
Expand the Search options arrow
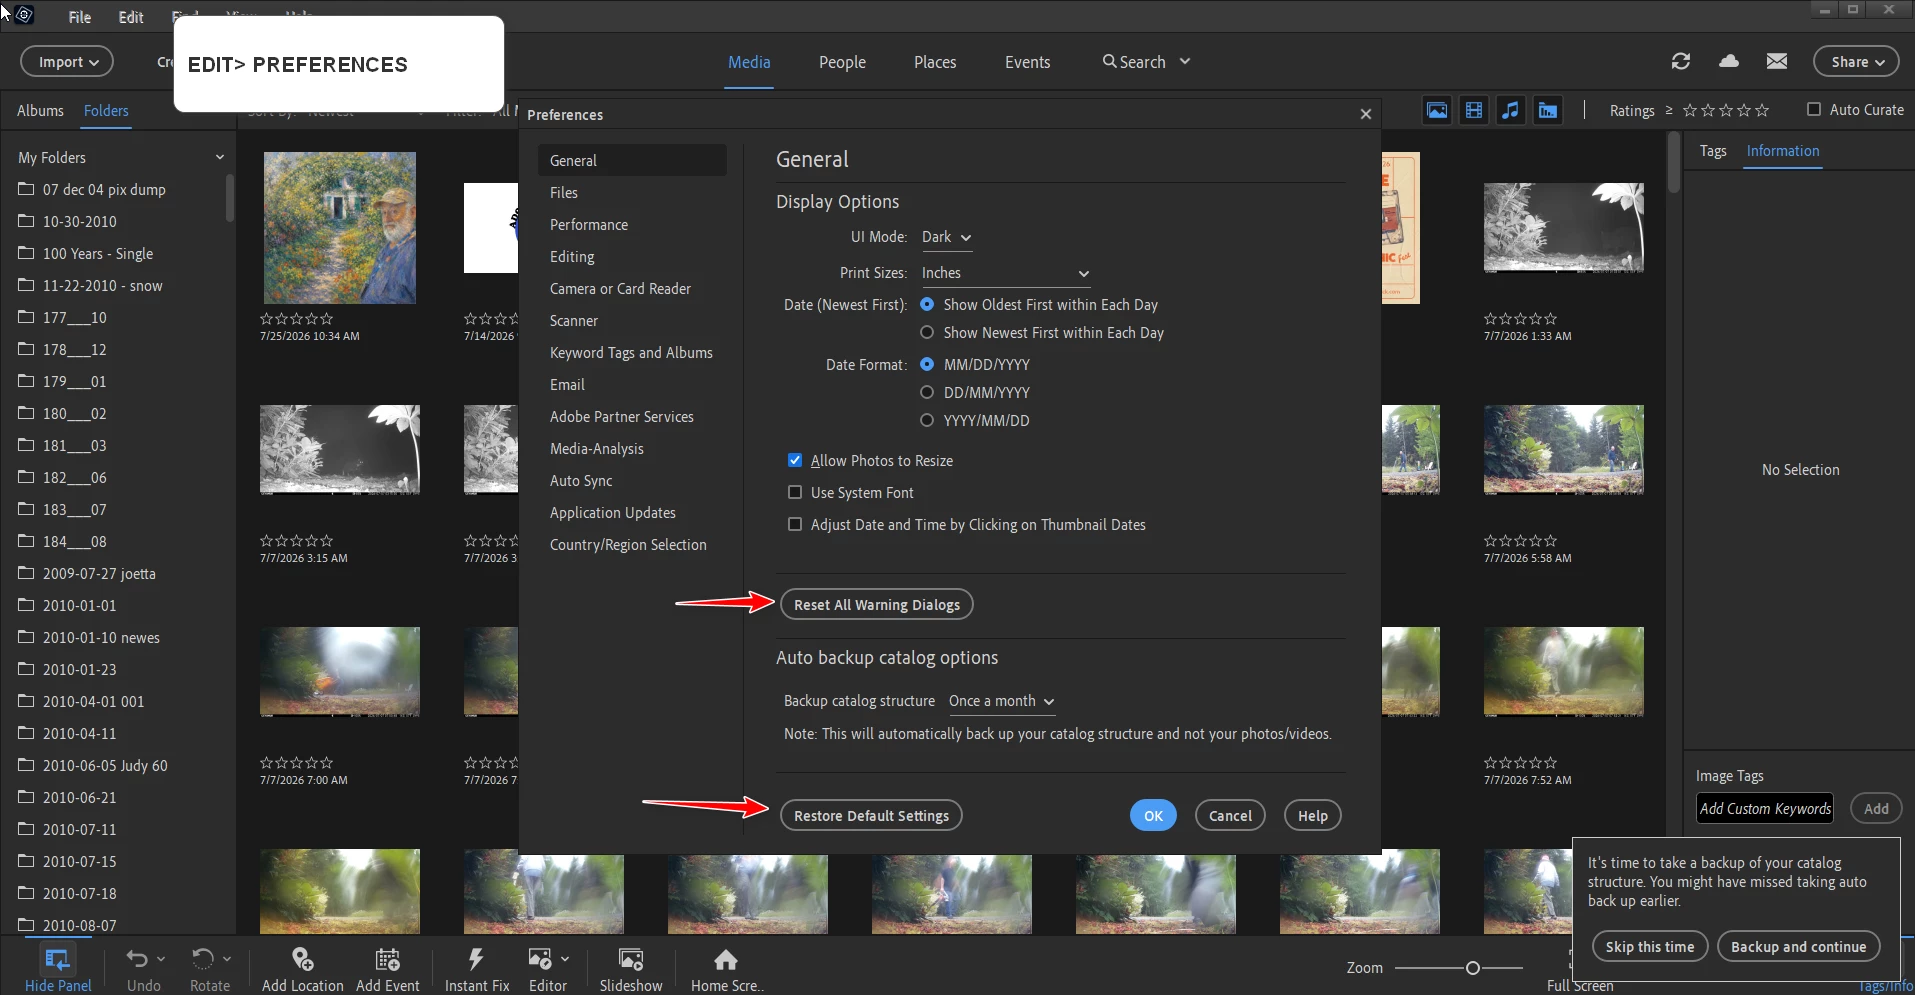click(x=1185, y=61)
